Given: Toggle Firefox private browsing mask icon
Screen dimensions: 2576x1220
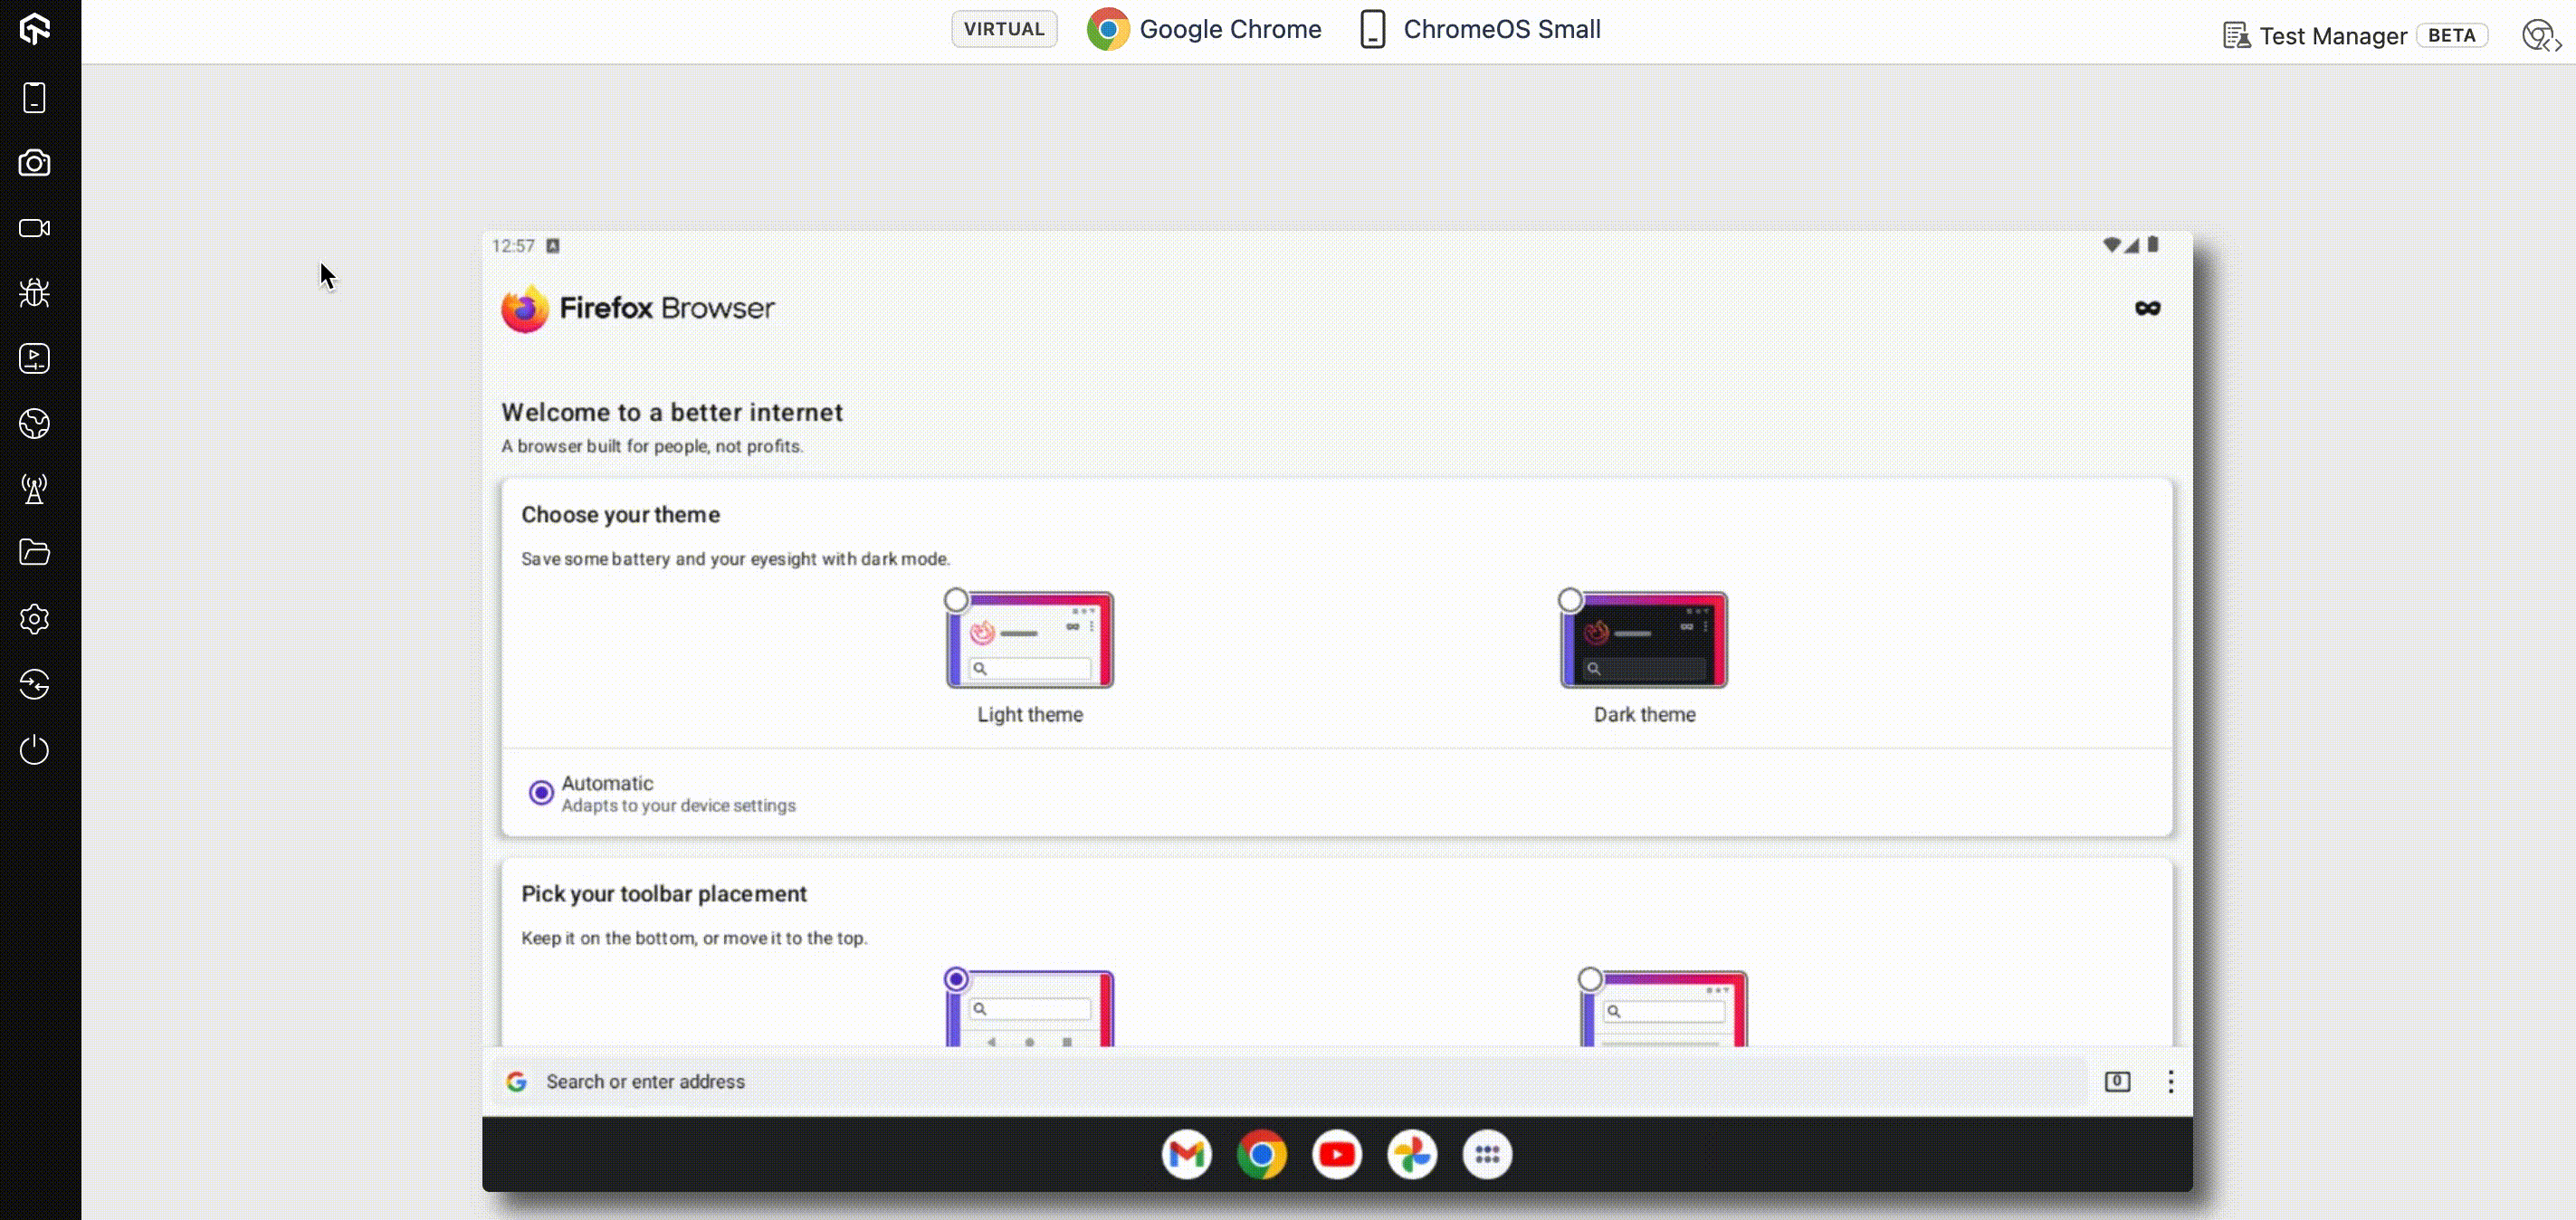Looking at the screenshot, I should pos(2147,308).
